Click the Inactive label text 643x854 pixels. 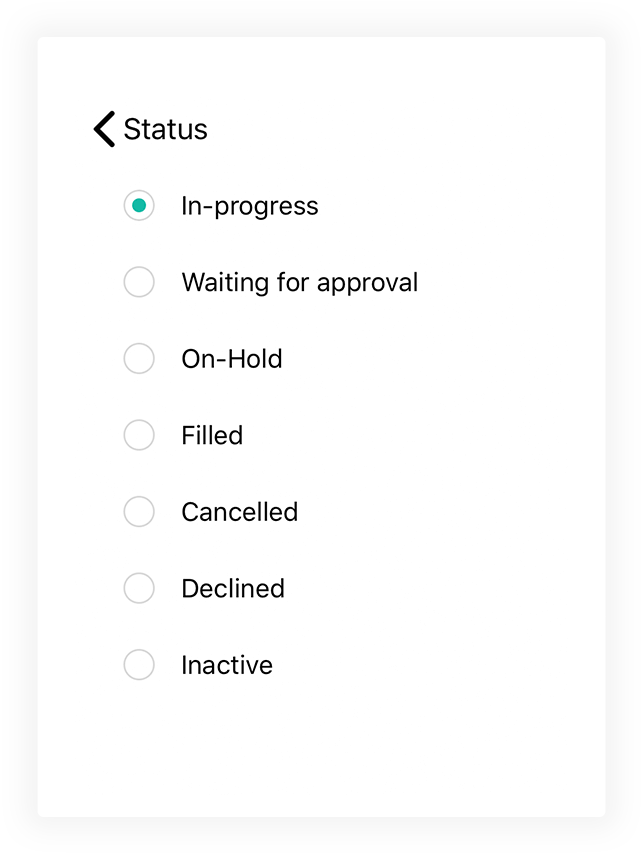tap(226, 665)
